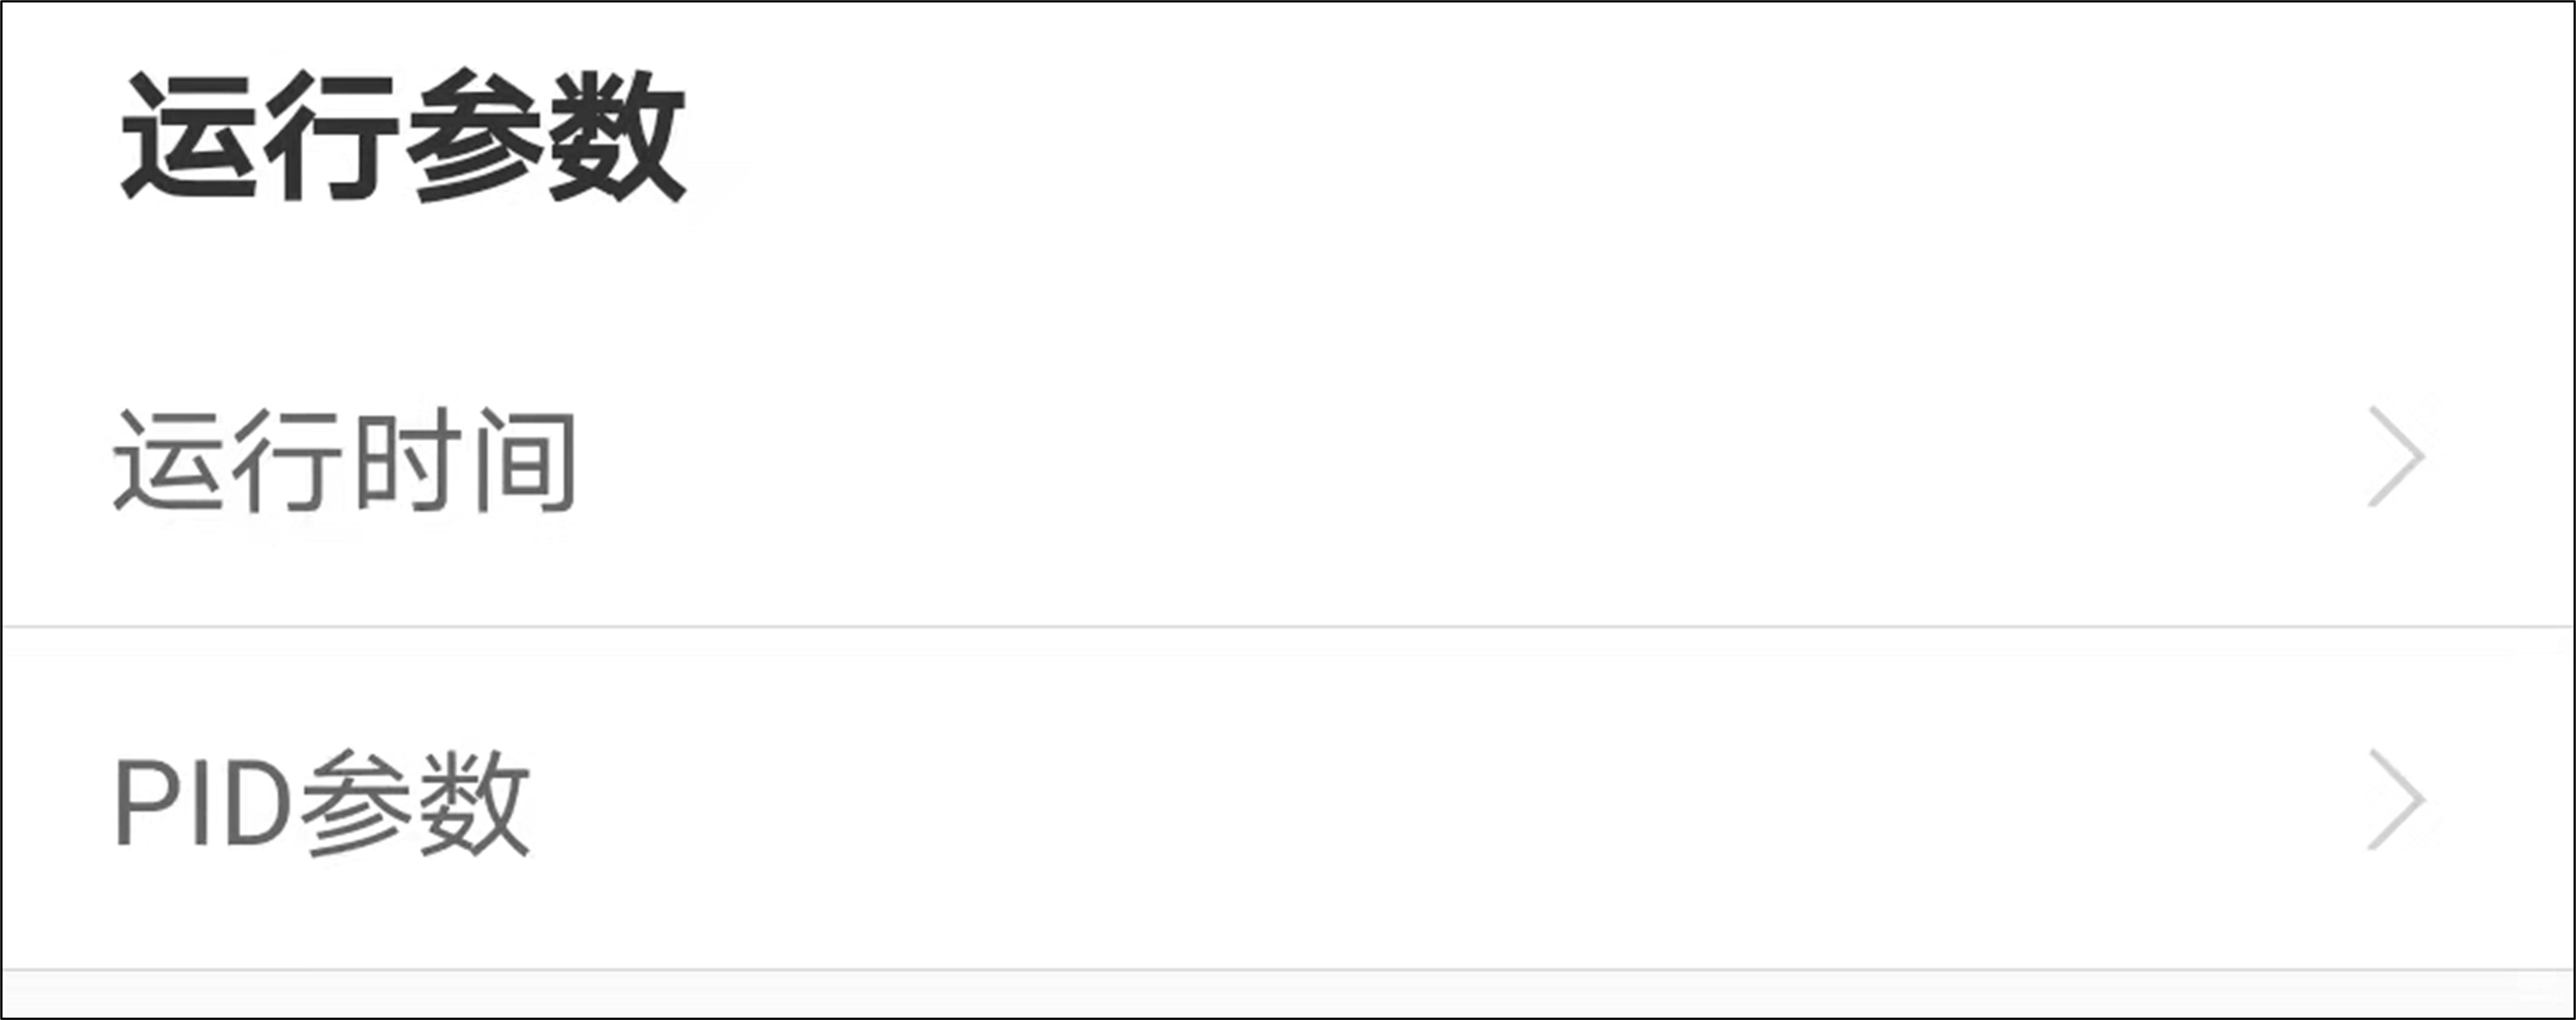Click the 时间 characters in the first row
2576x1020 pixels.
[x=464, y=460]
